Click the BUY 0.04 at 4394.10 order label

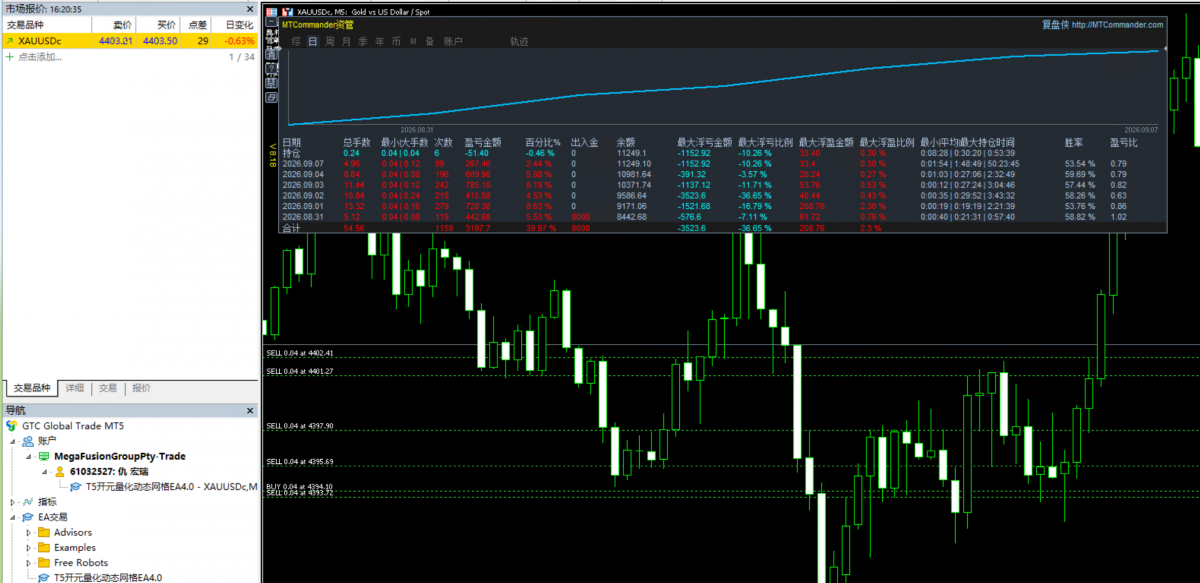pyautogui.click(x=300, y=487)
